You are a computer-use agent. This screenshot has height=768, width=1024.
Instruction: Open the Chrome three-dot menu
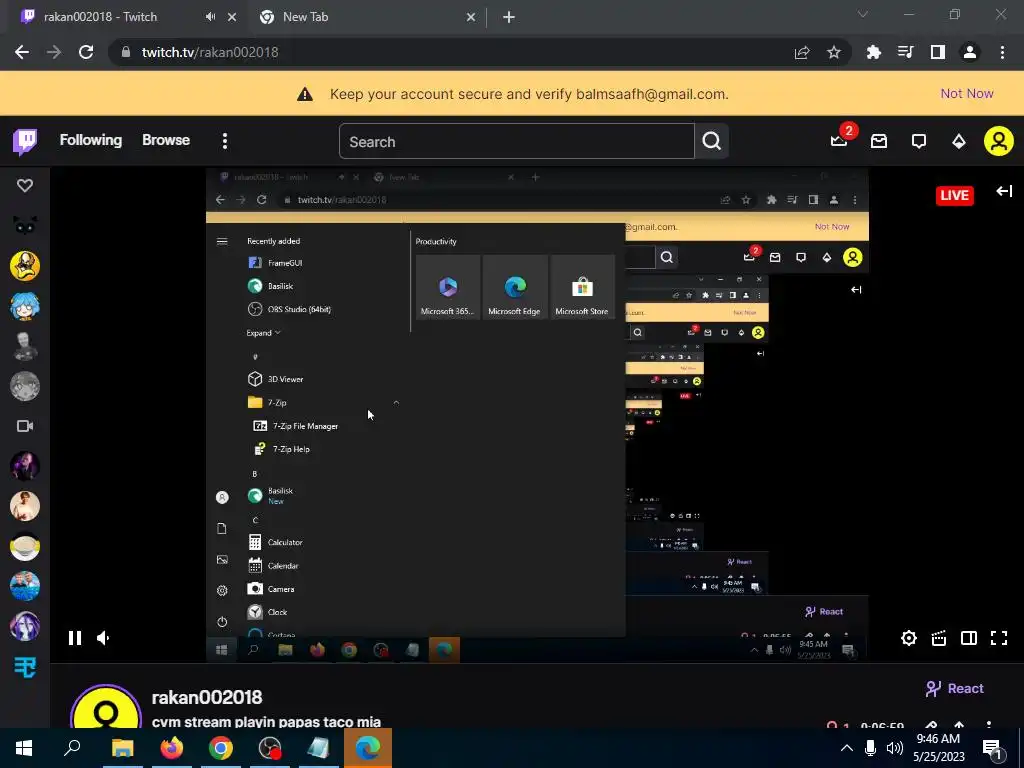tap(1002, 52)
